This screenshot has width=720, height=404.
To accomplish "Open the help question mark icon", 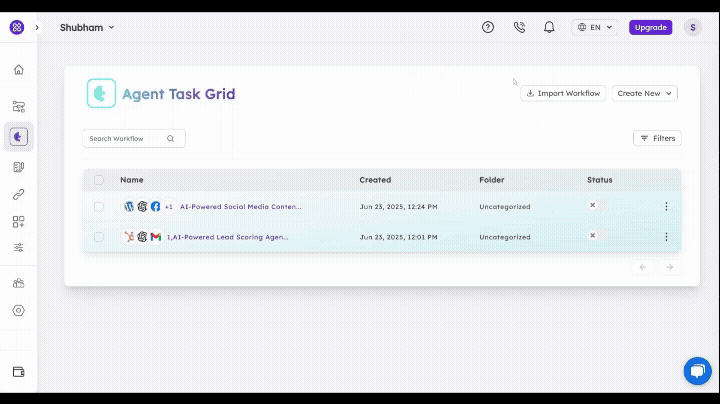I will click(x=488, y=27).
